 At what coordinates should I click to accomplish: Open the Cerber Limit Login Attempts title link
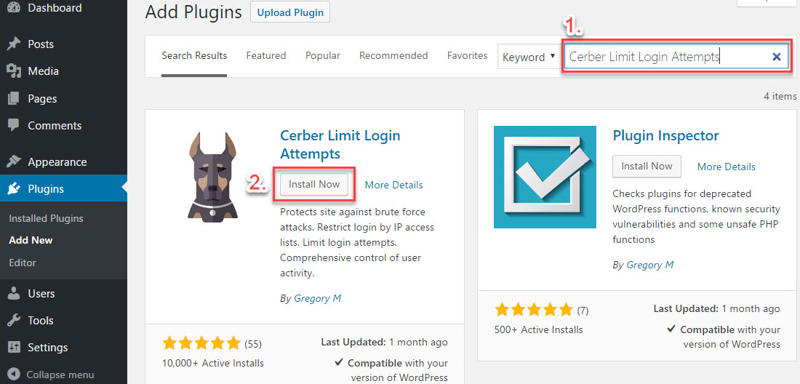tap(340, 144)
